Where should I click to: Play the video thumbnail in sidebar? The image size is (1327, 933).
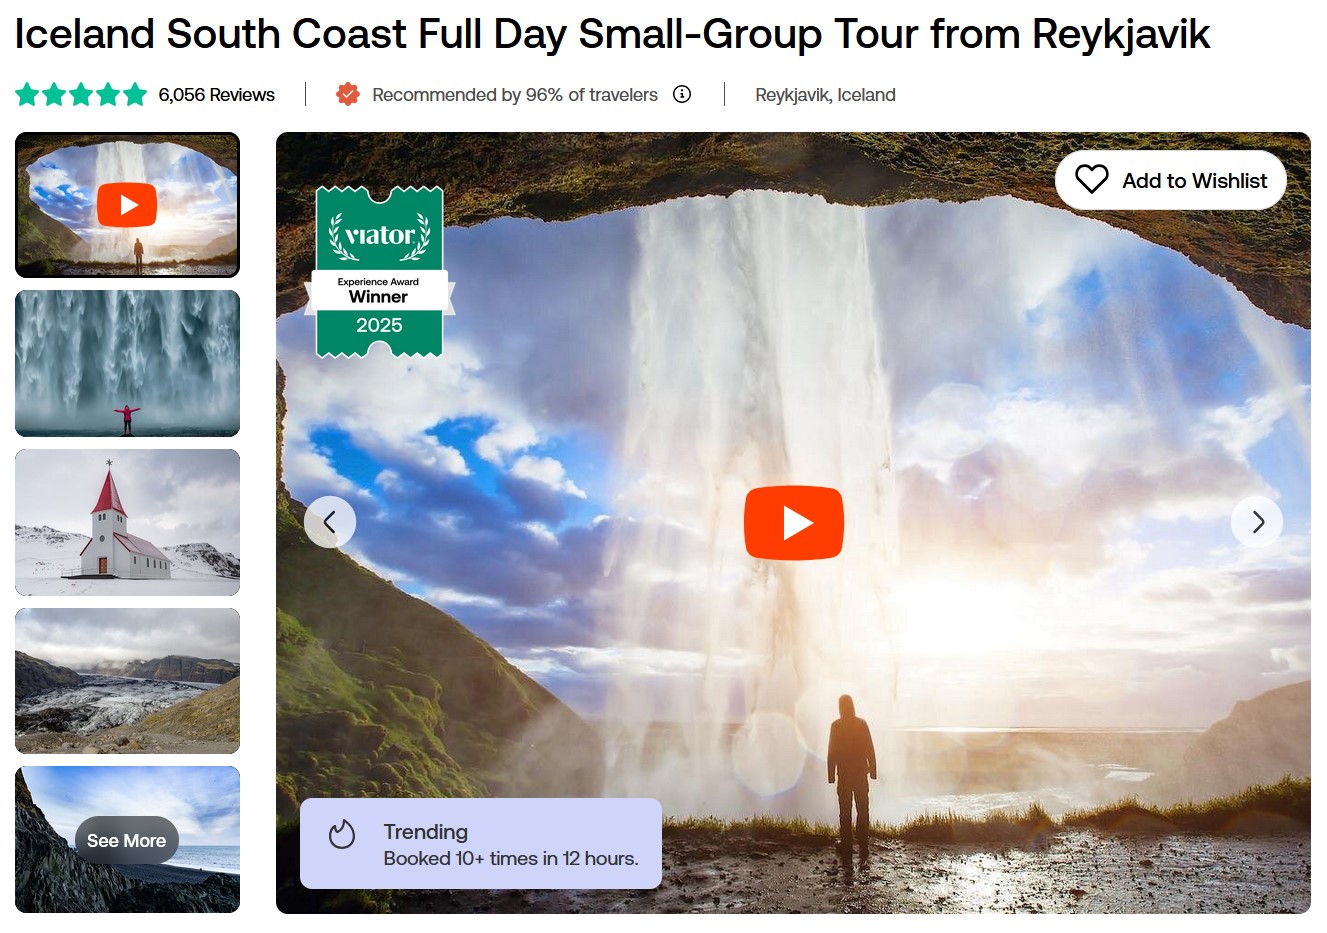pos(127,205)
